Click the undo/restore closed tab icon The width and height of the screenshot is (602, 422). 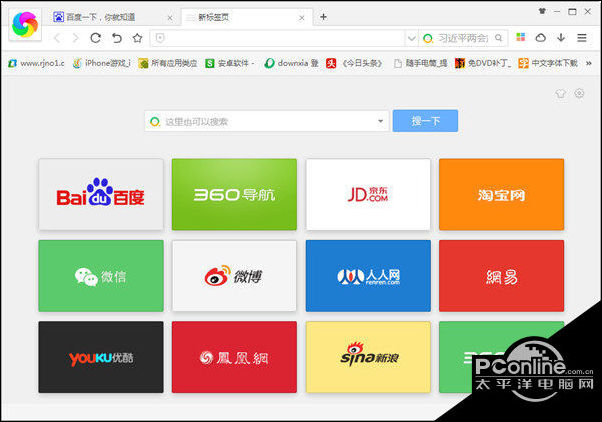(116, 38)
